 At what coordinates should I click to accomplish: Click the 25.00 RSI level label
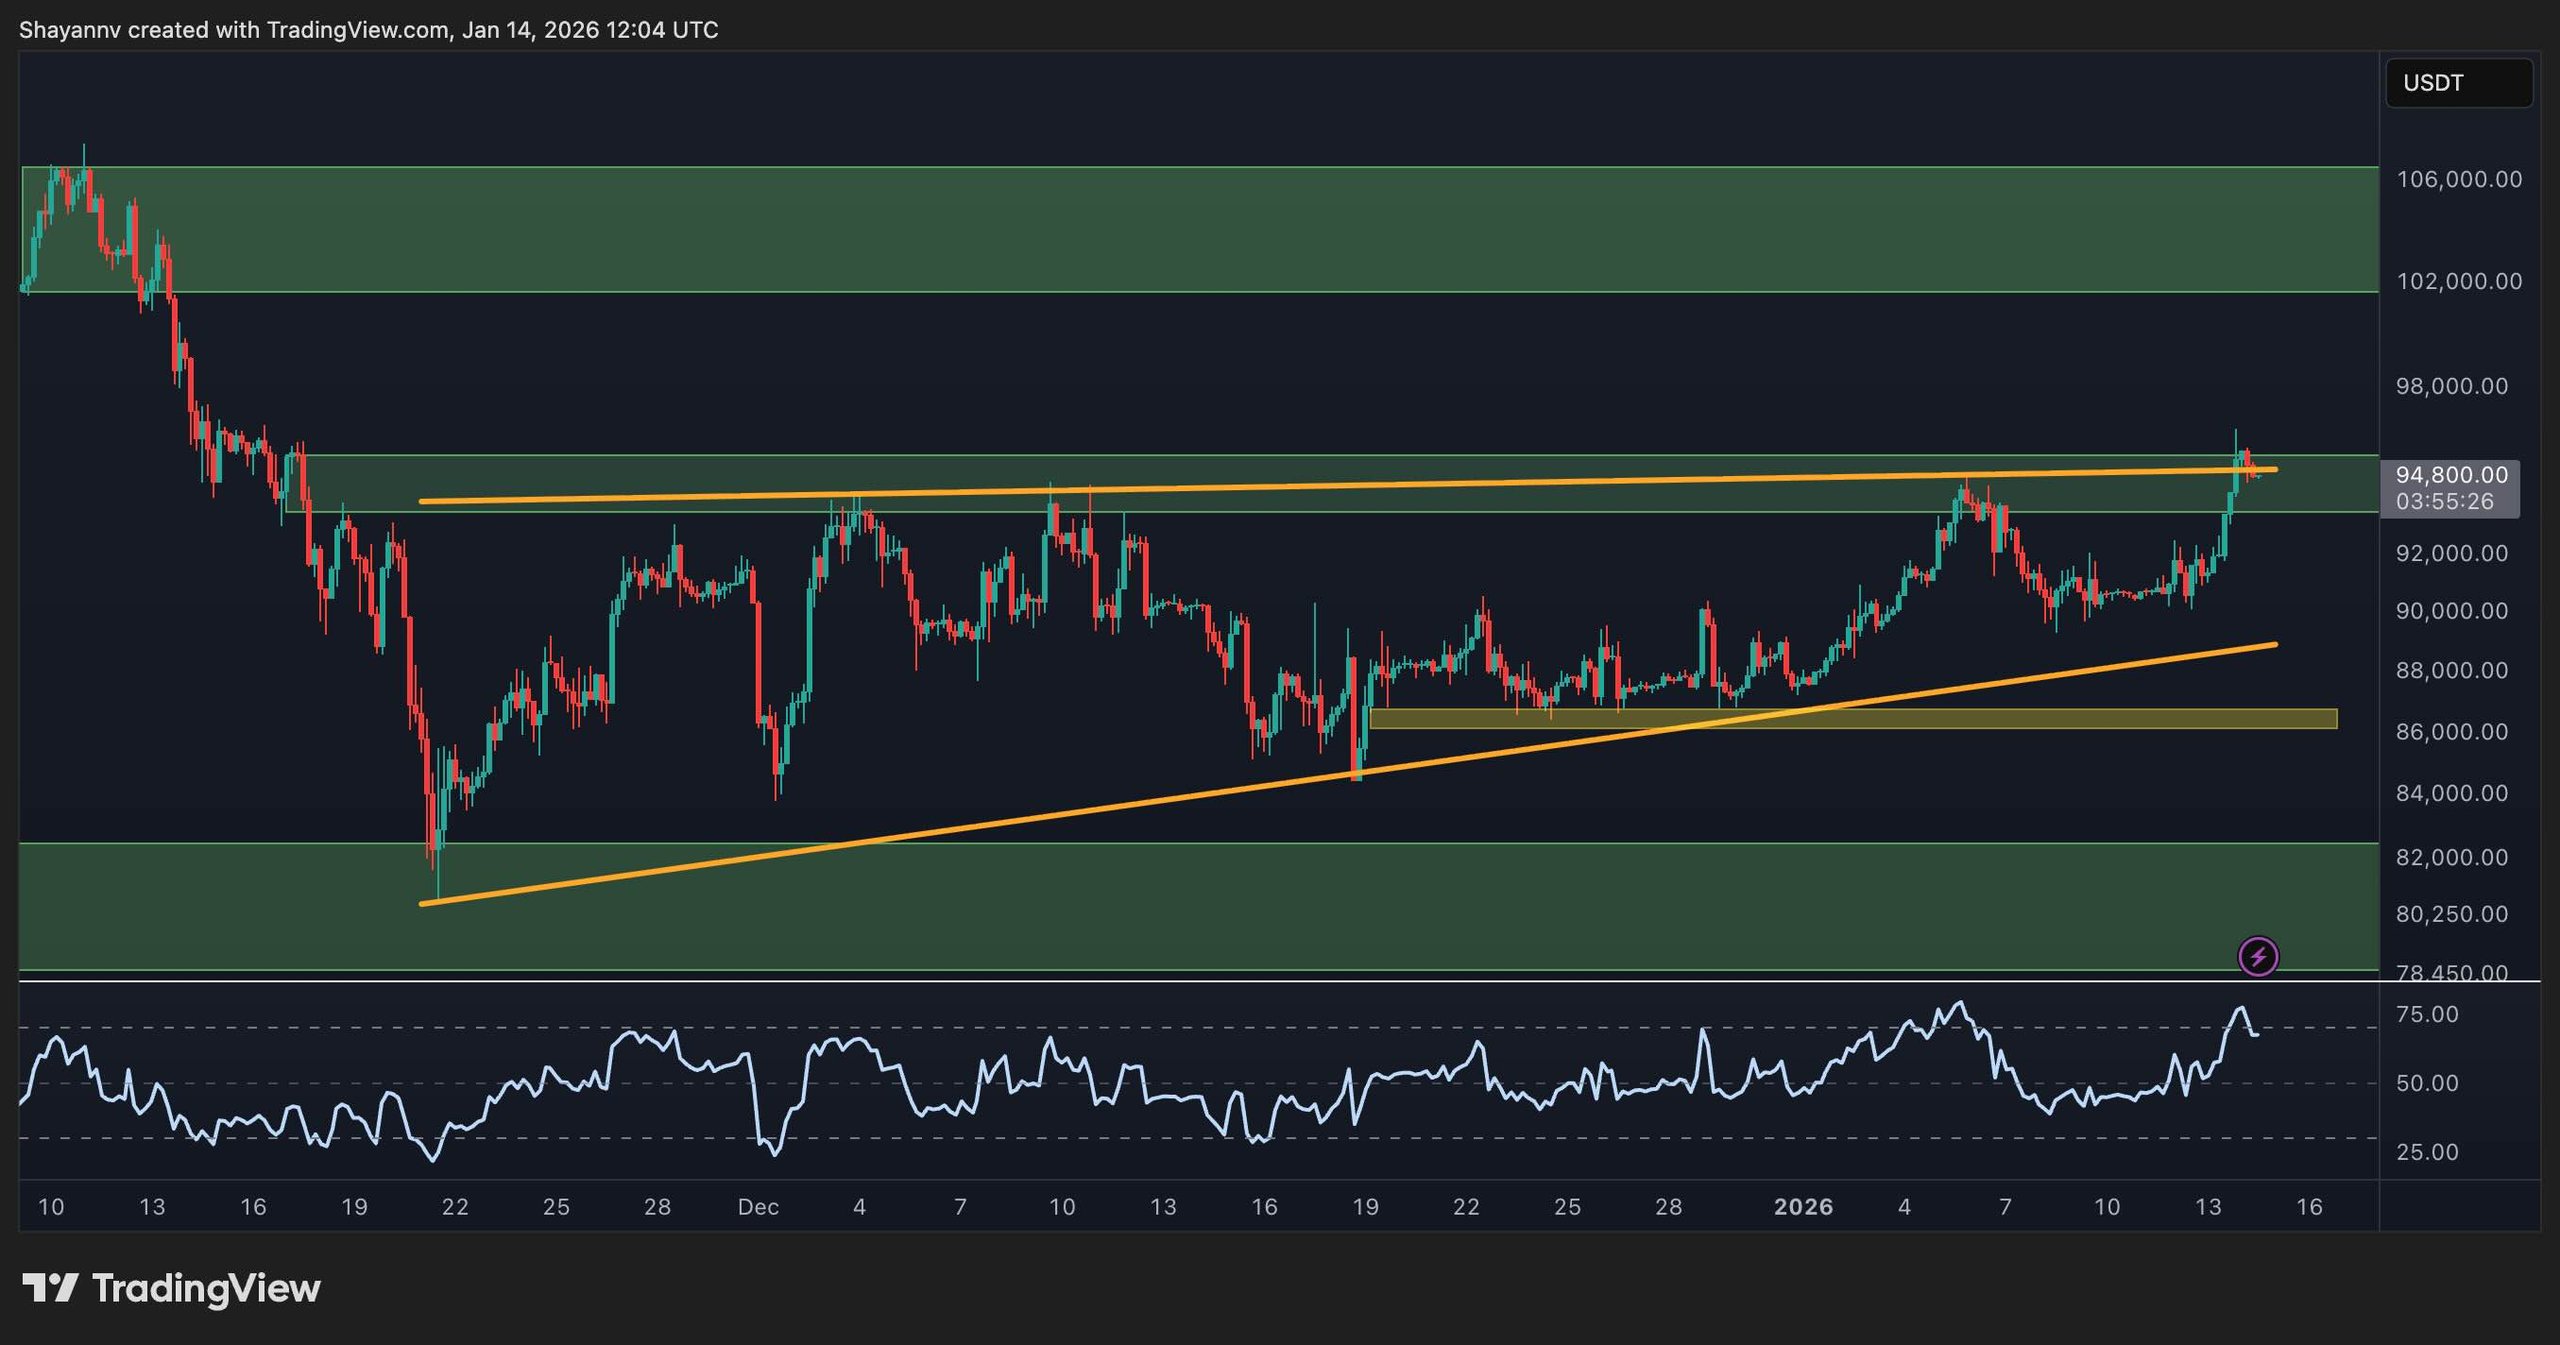tap(2427, 1152)
